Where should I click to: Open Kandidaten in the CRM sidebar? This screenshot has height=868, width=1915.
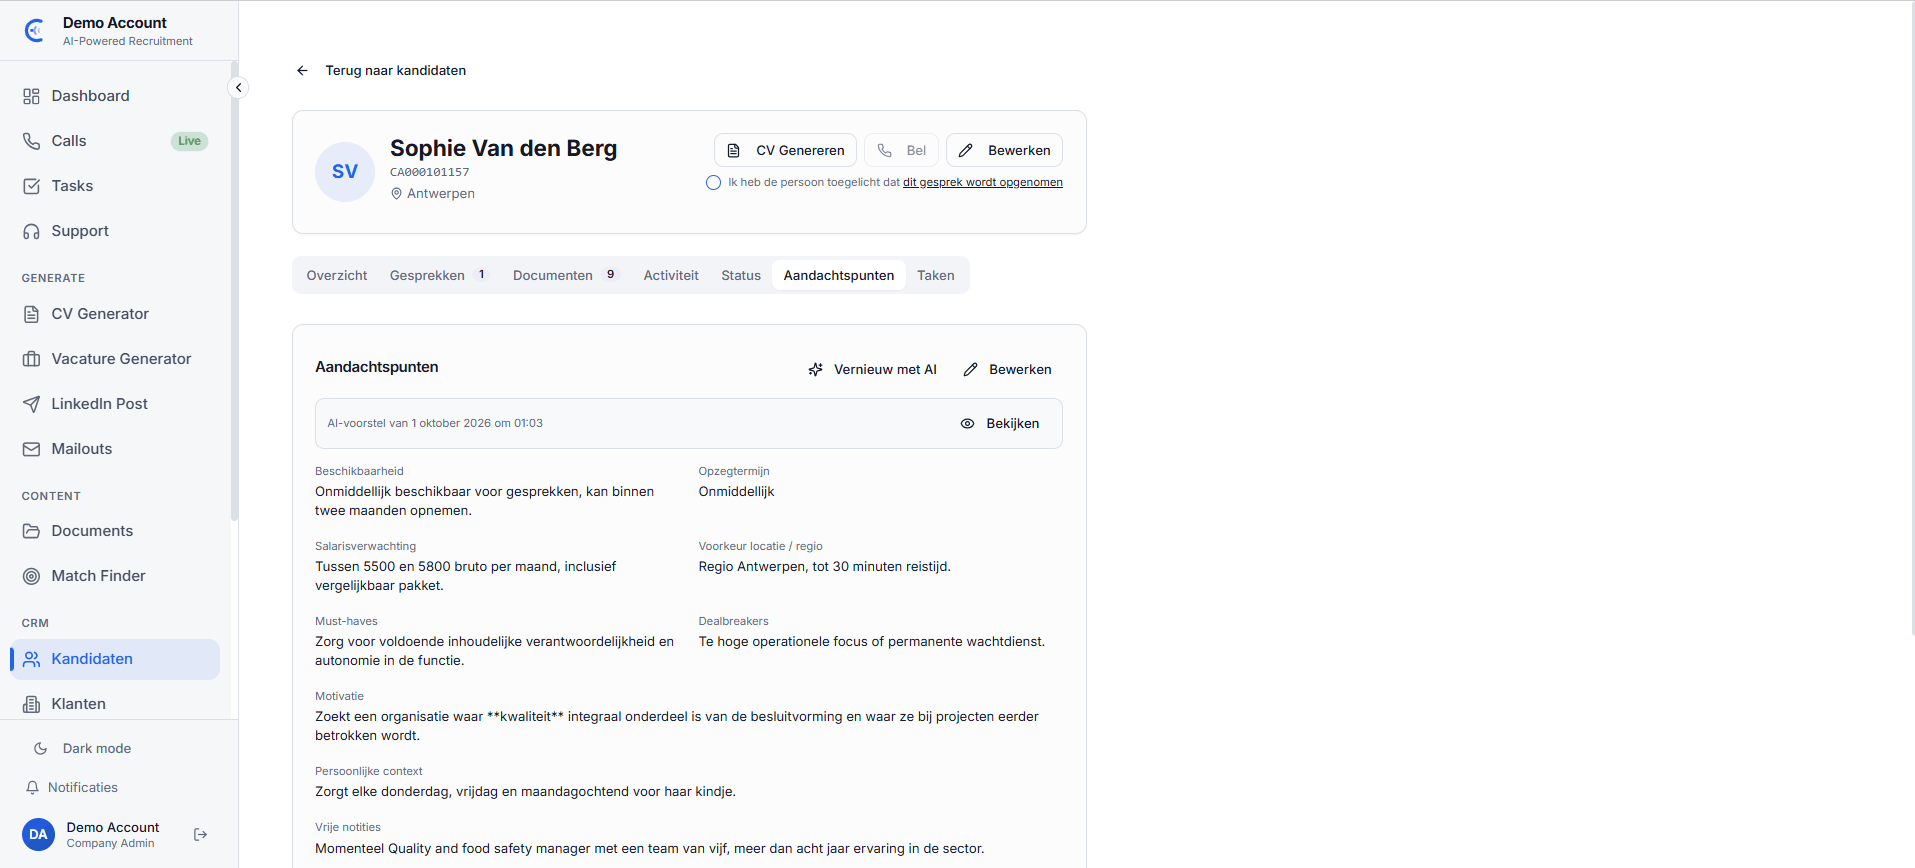(115, 659)
